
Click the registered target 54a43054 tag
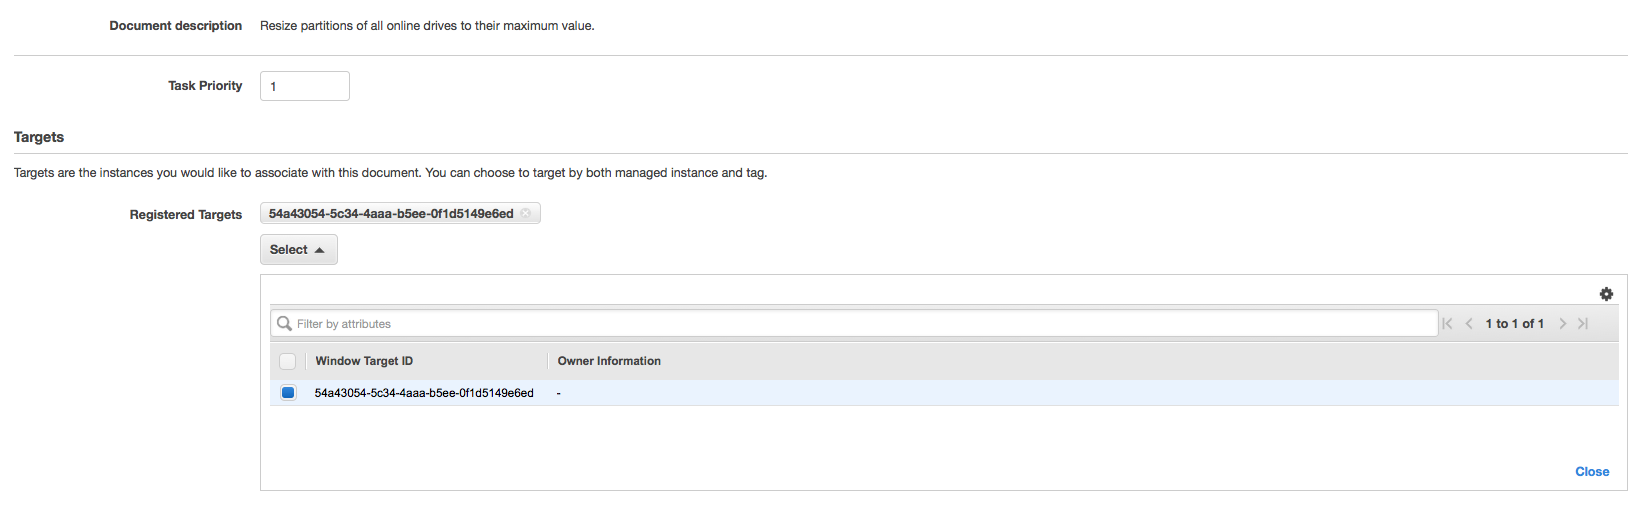point(391,213)
